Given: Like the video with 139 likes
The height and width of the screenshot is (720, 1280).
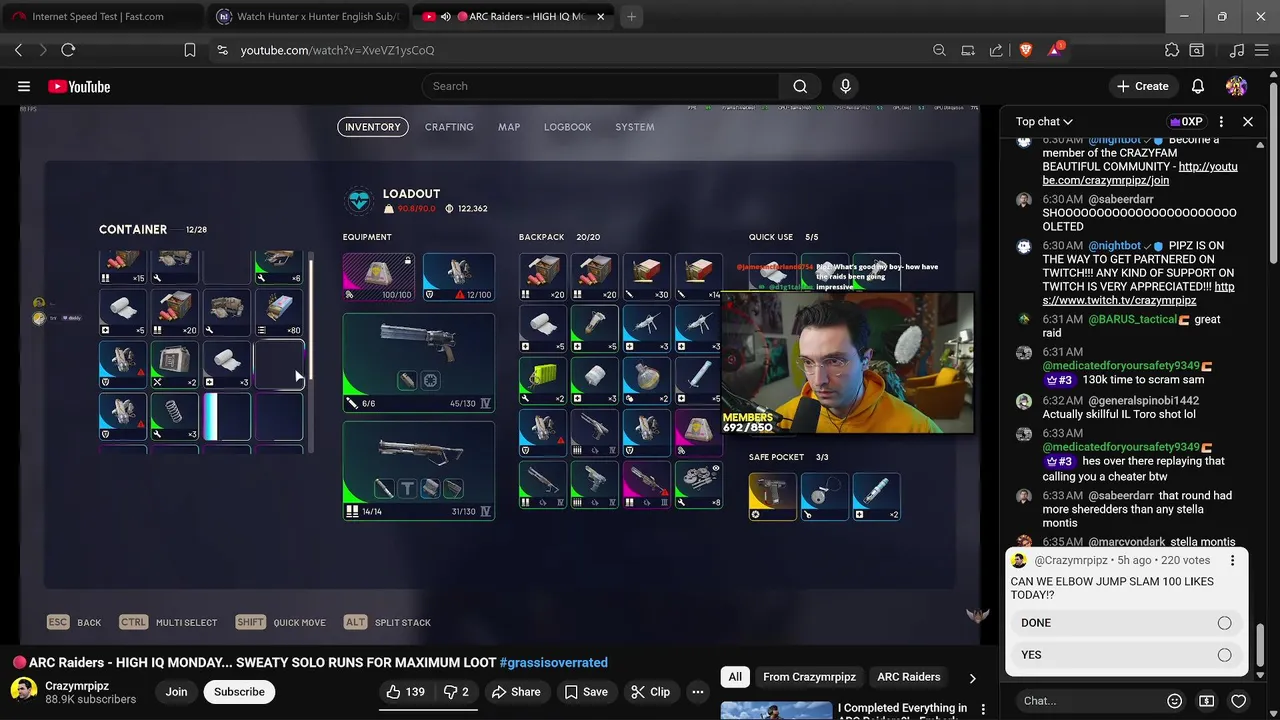Looking at the screenshot, I should pos(406,692).
